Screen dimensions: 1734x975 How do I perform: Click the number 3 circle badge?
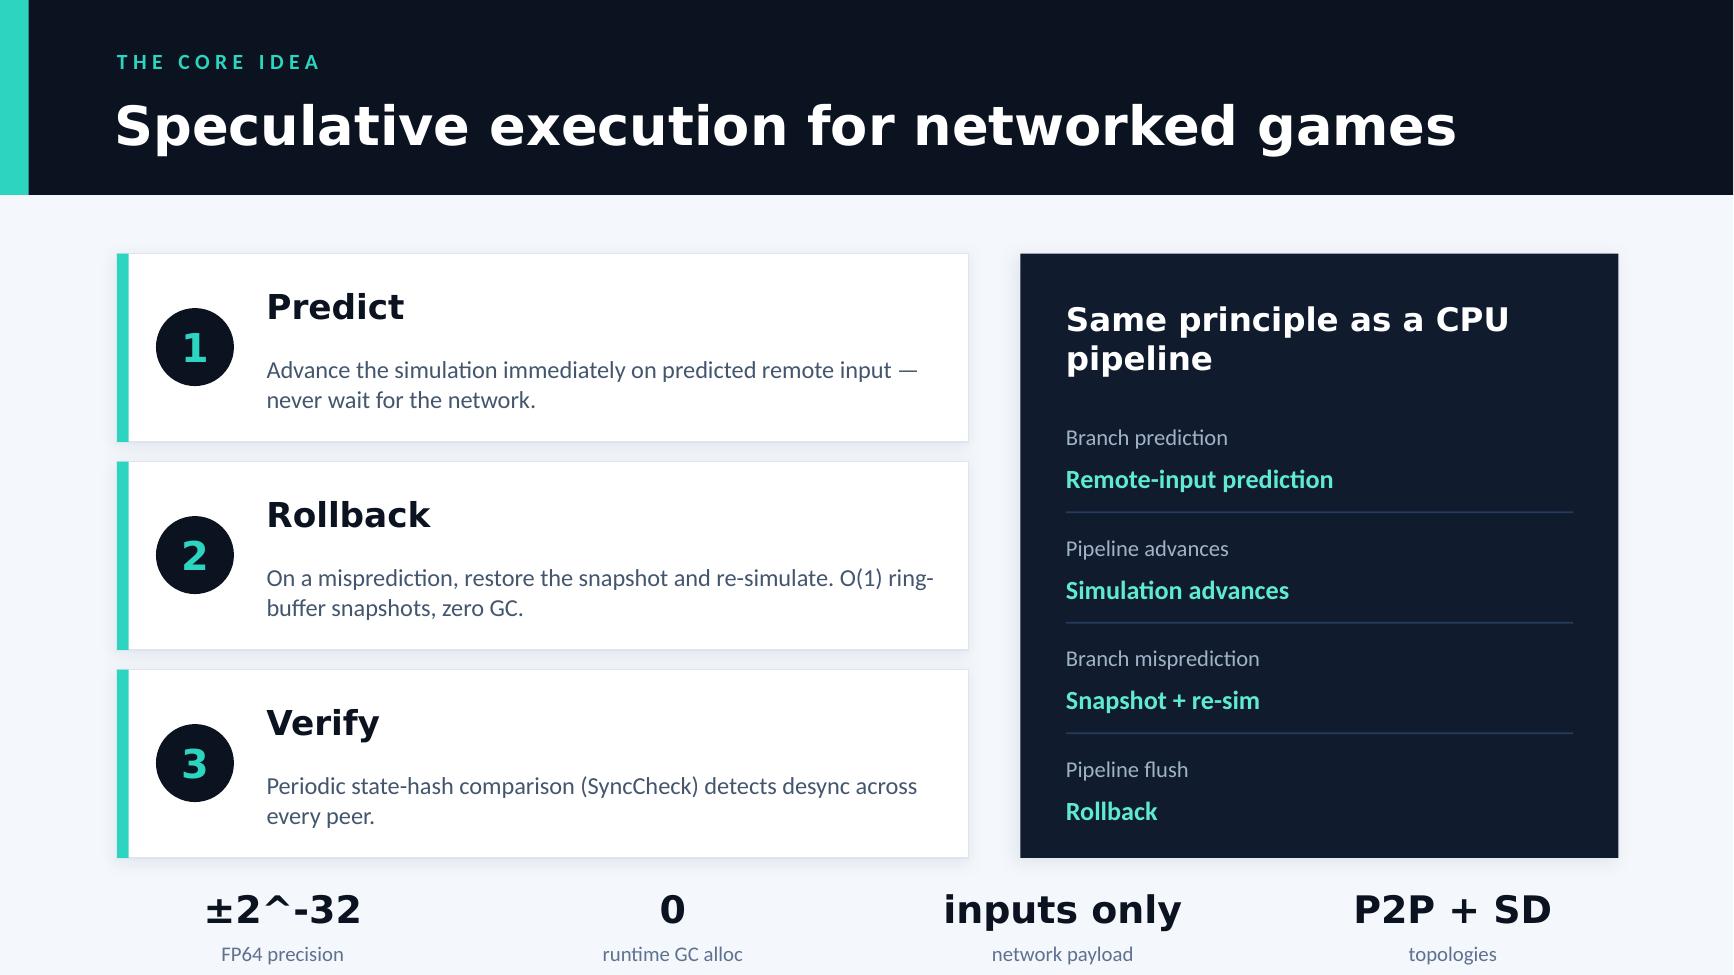pyautogui.click(x=195, y=763)
